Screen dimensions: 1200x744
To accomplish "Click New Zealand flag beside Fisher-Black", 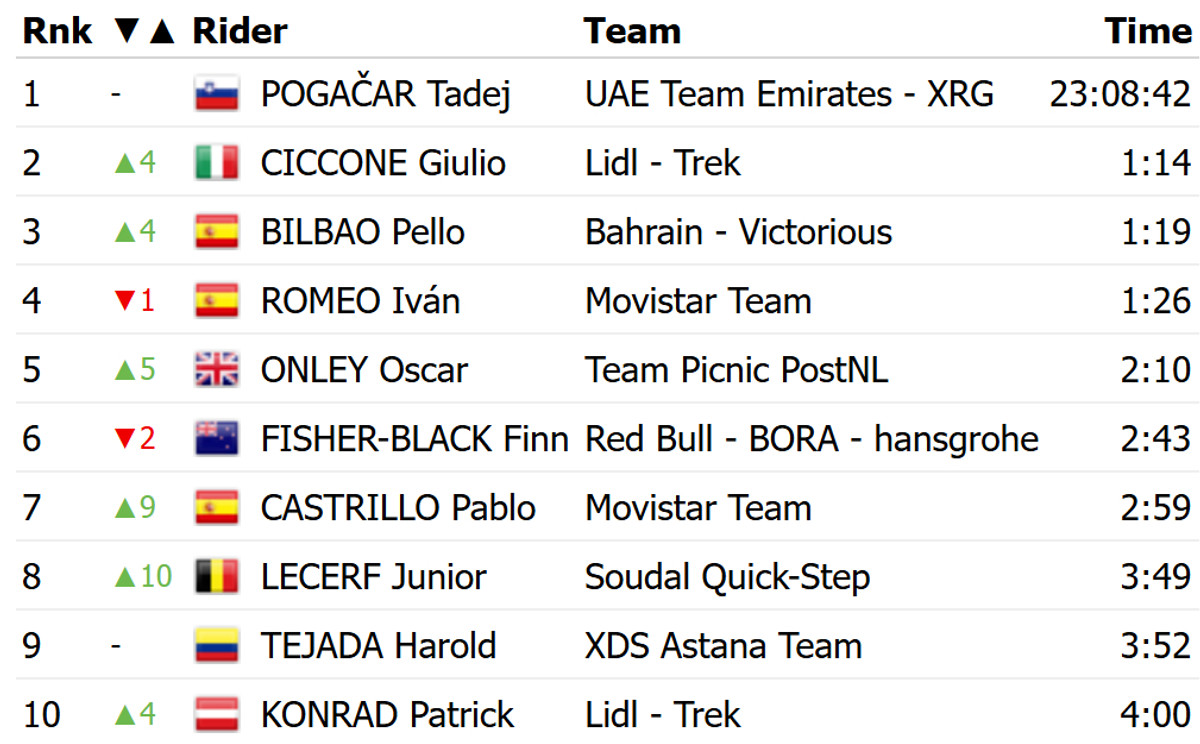I will point(217,439).
